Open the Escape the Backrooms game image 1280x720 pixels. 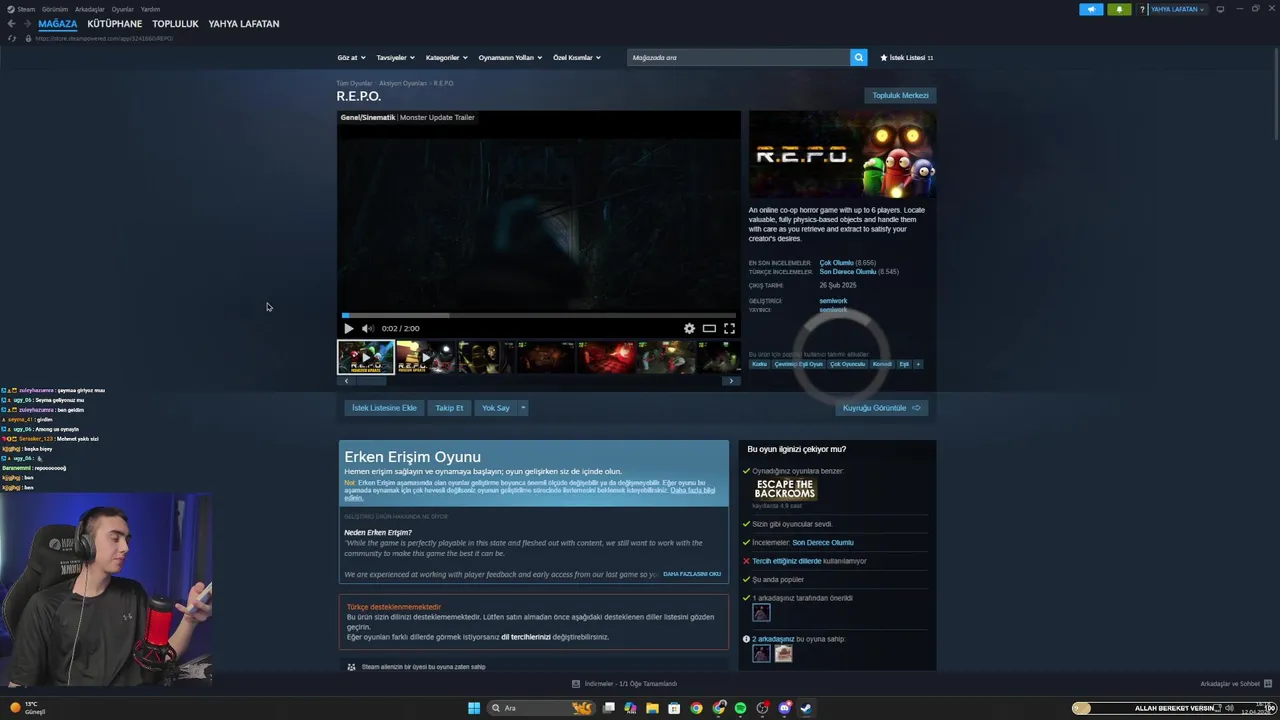pos(785,489)
